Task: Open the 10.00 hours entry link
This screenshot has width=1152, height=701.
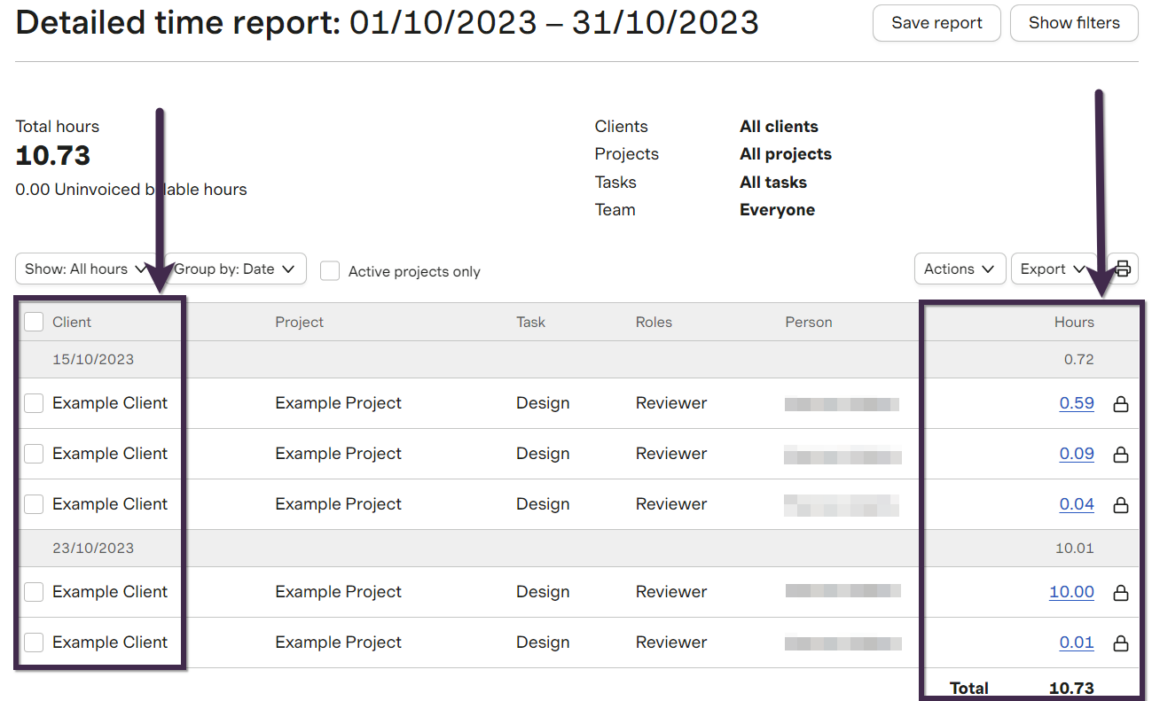Action: pyautogui.click(x=1071, y=592)
